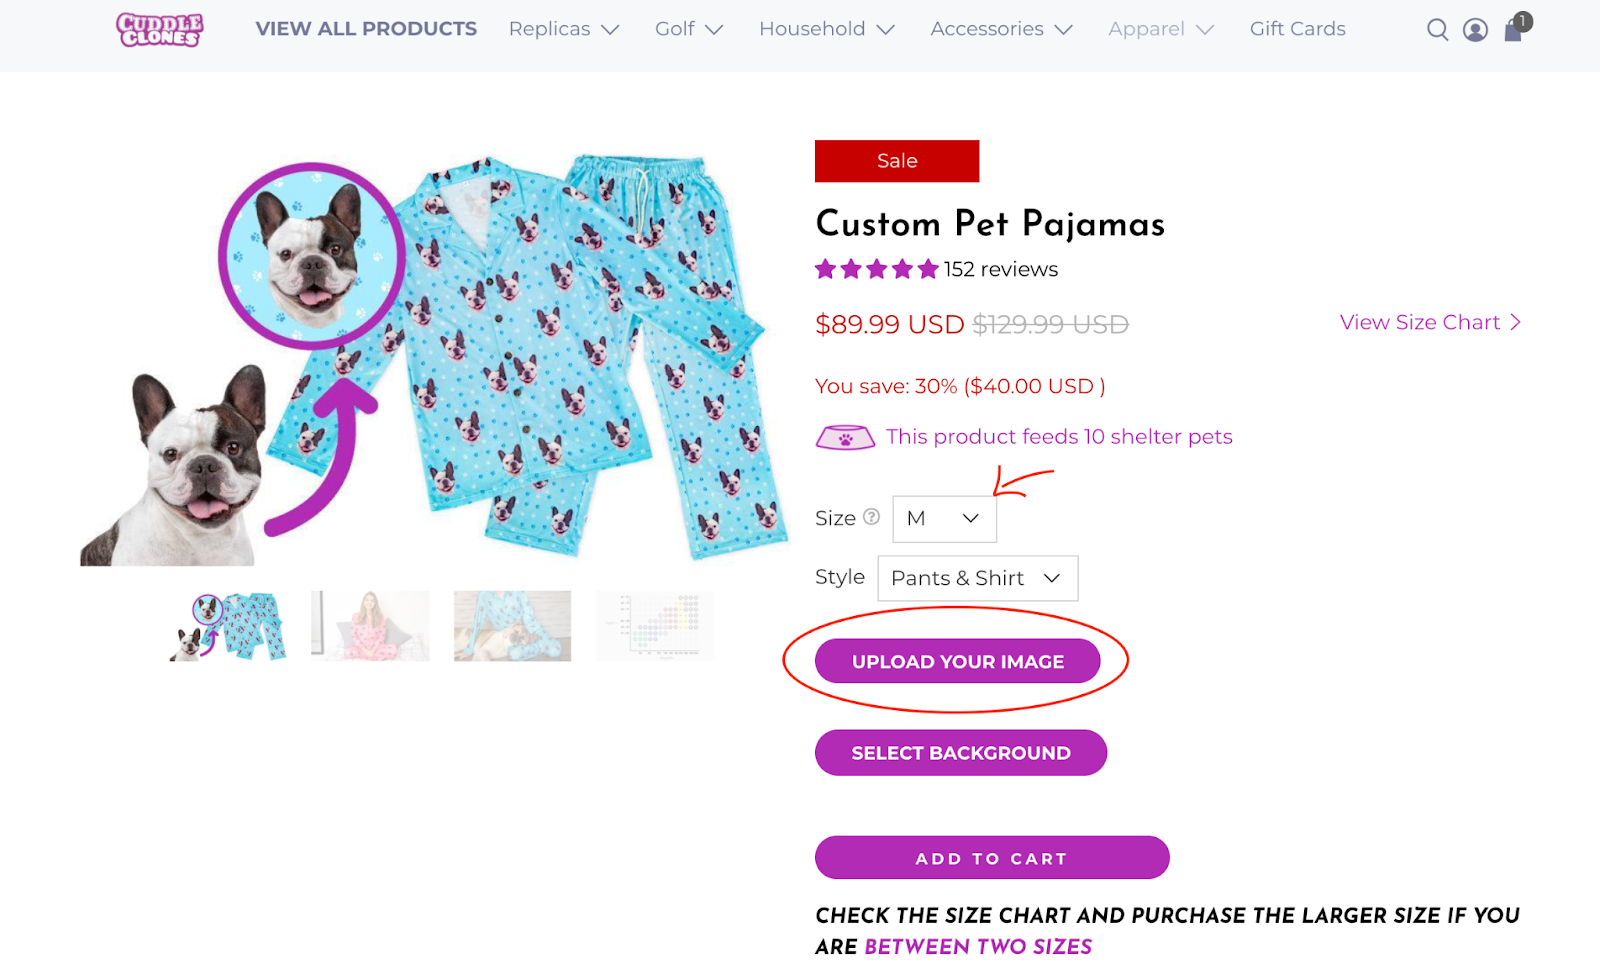
Task: Open the Household dropdown menu
Action: pyautogui.click(x=826, y=29)
